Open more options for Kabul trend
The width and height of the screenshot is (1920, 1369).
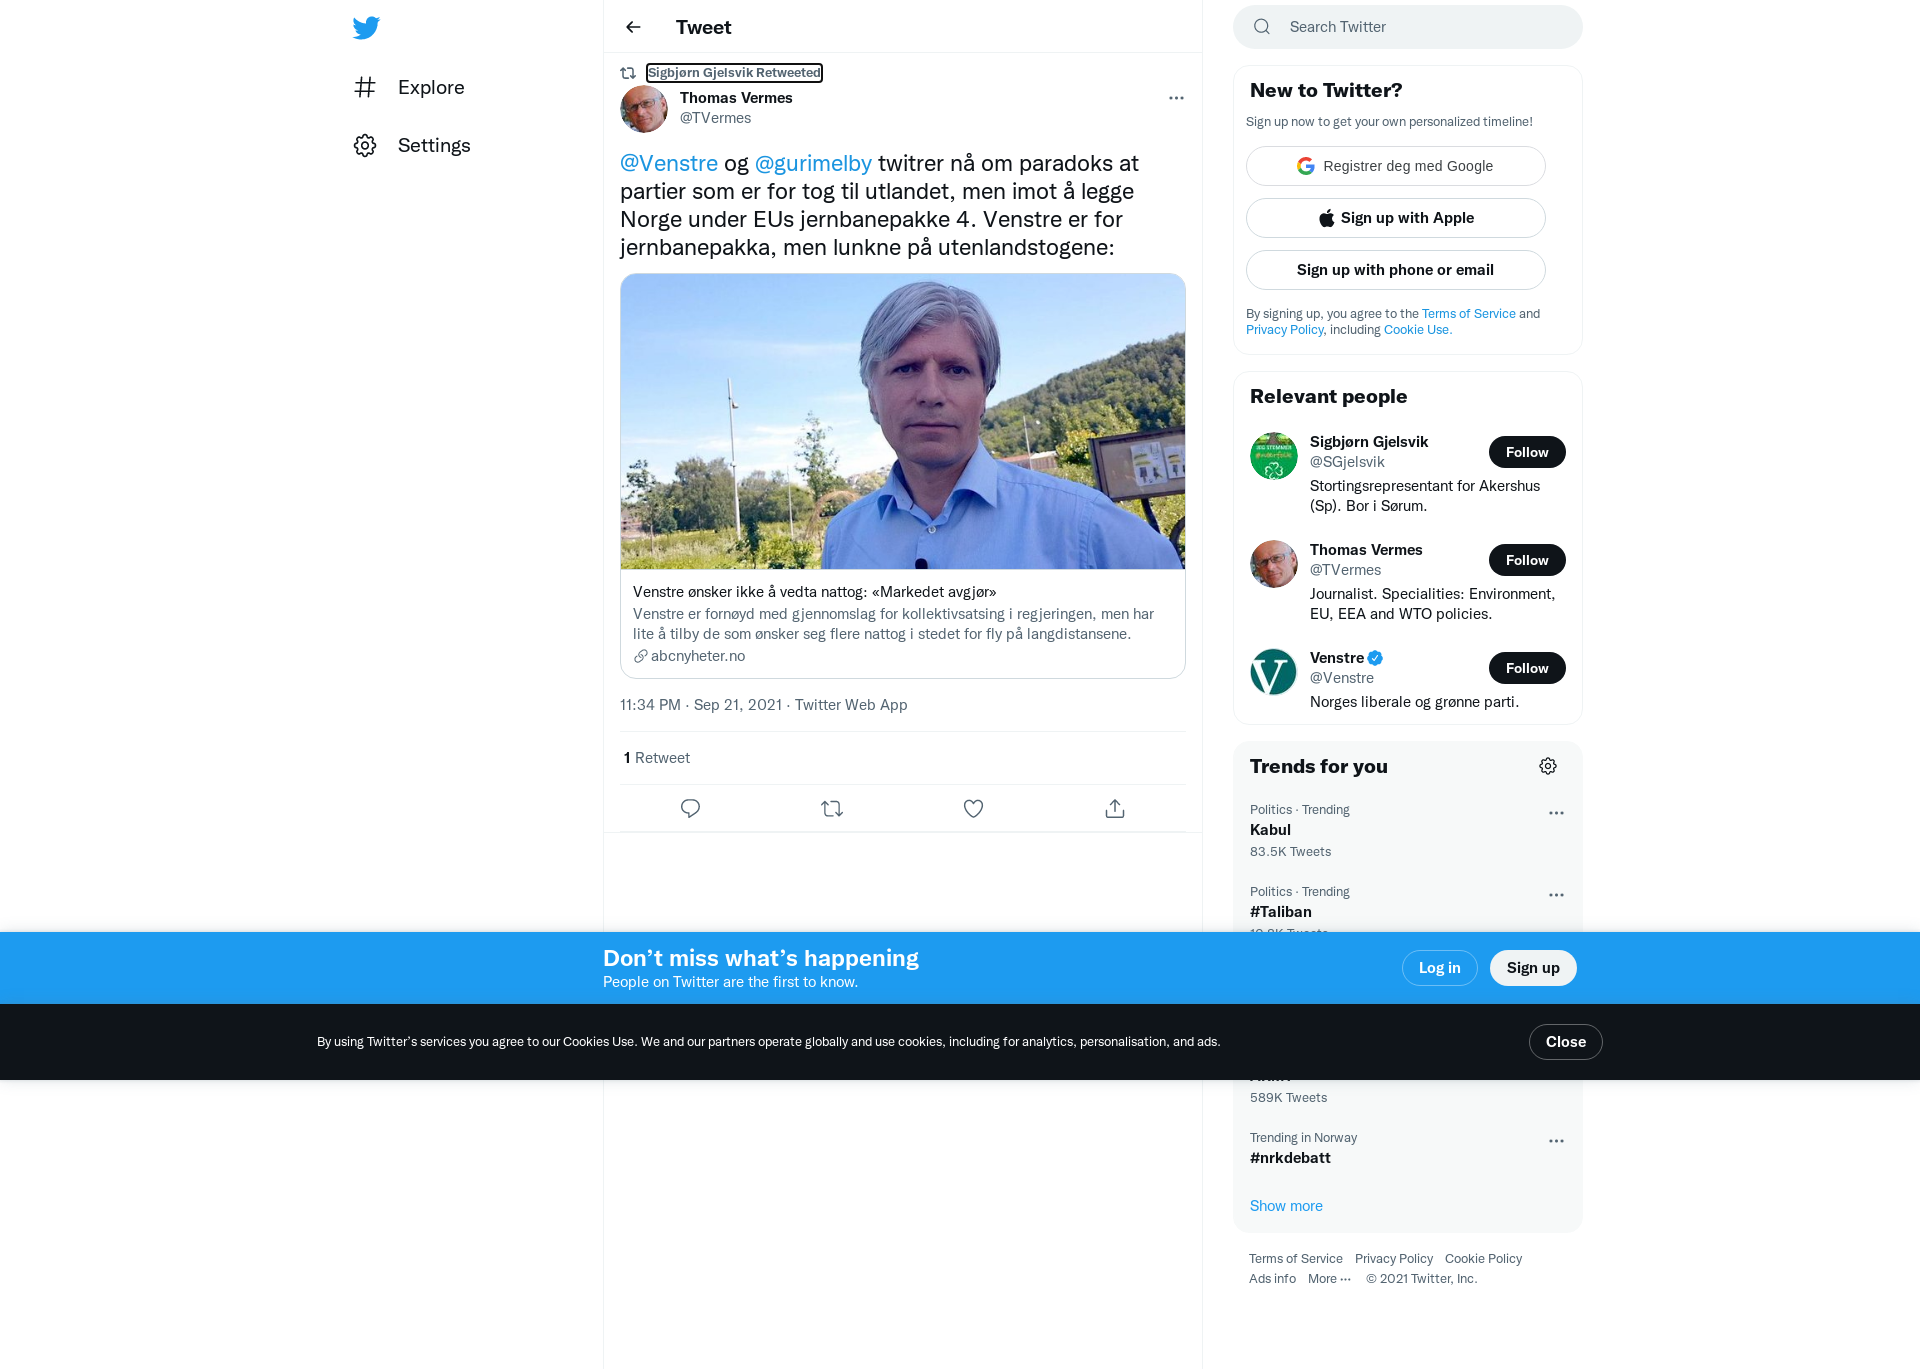coord(1556,813)
